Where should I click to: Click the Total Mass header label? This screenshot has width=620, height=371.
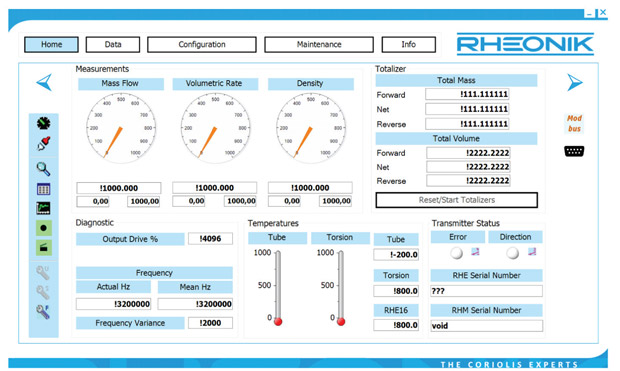coord(456,80)
